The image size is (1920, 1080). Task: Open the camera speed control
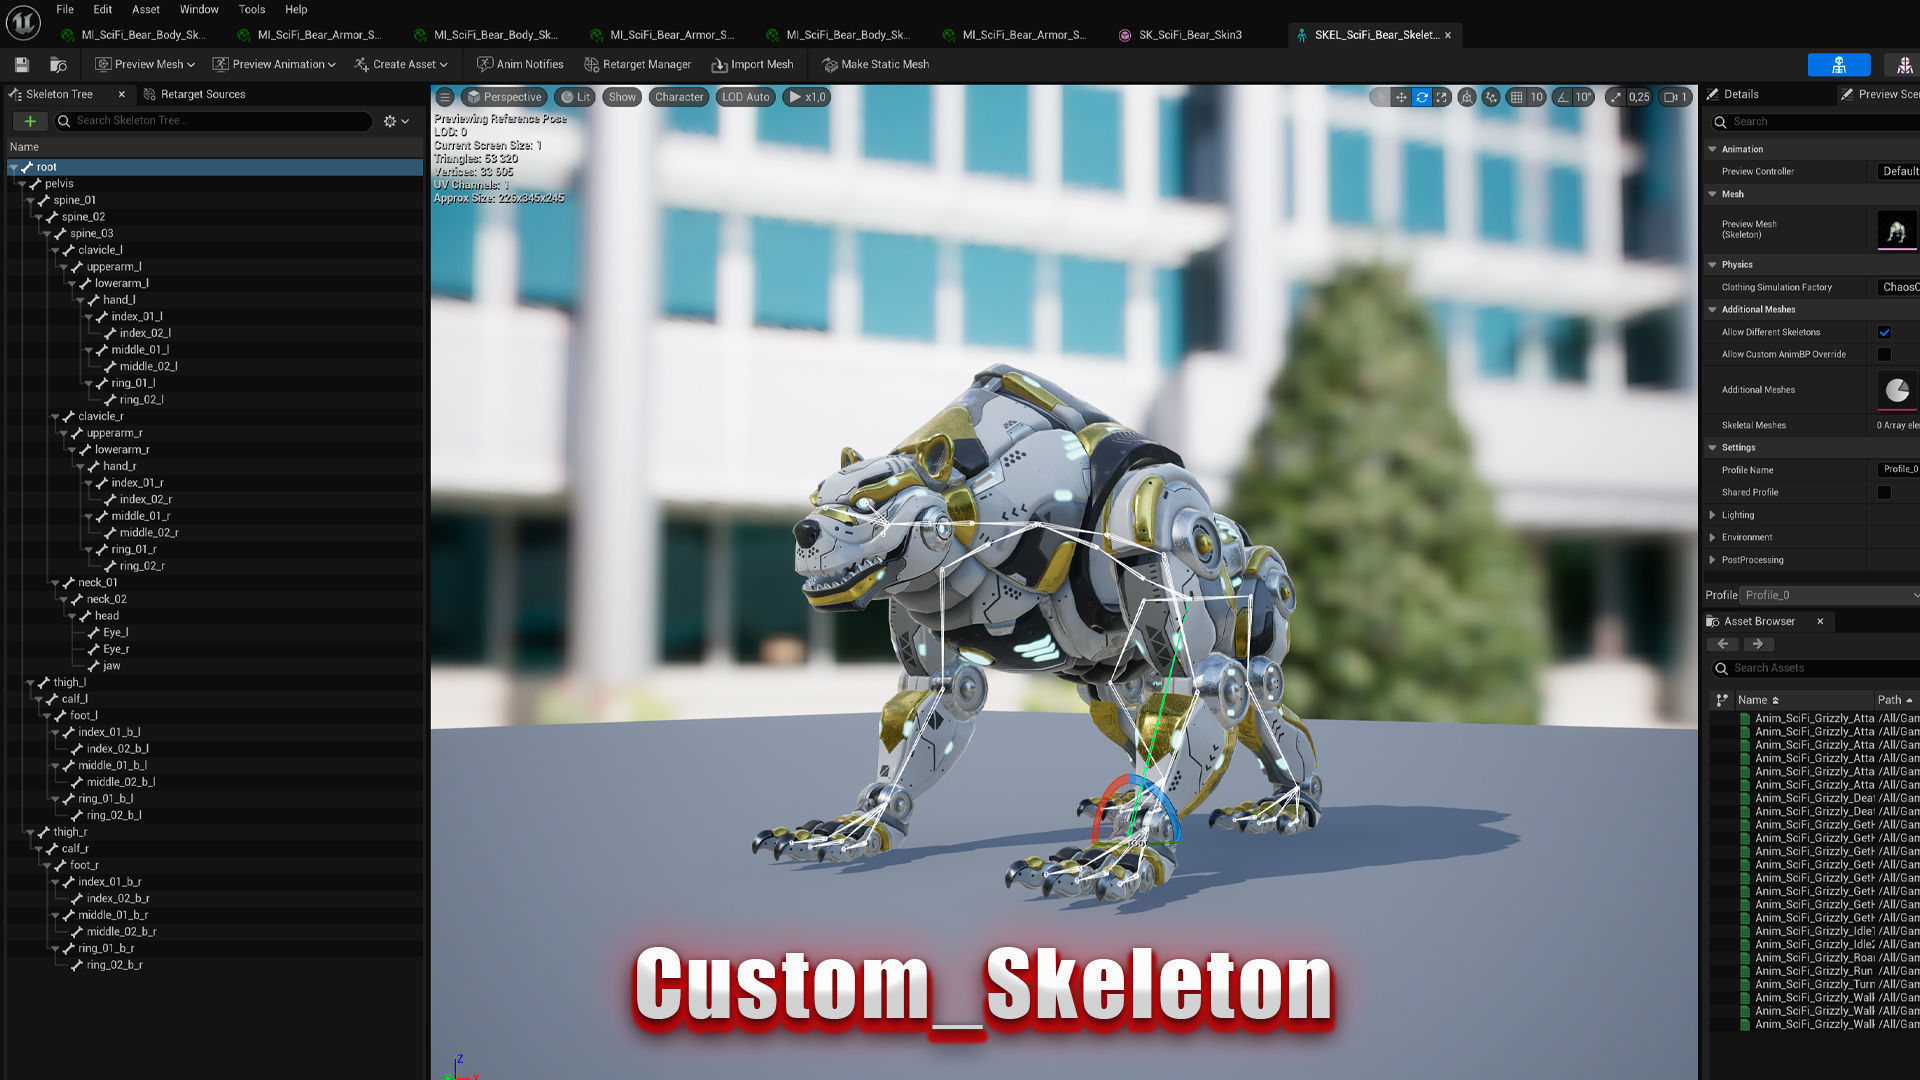(x=1675, y=97)
